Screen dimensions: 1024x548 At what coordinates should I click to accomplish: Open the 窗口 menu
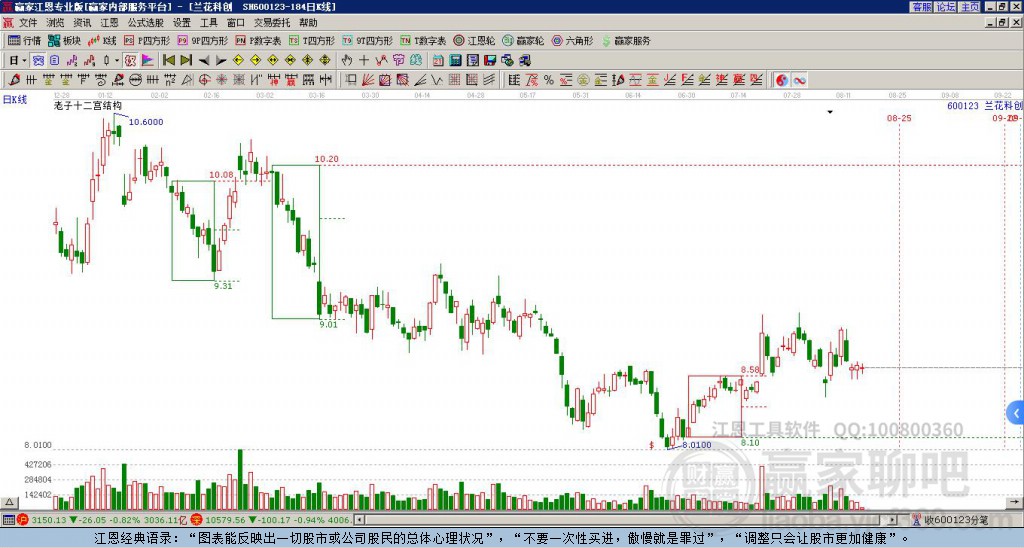click(236, 23)
